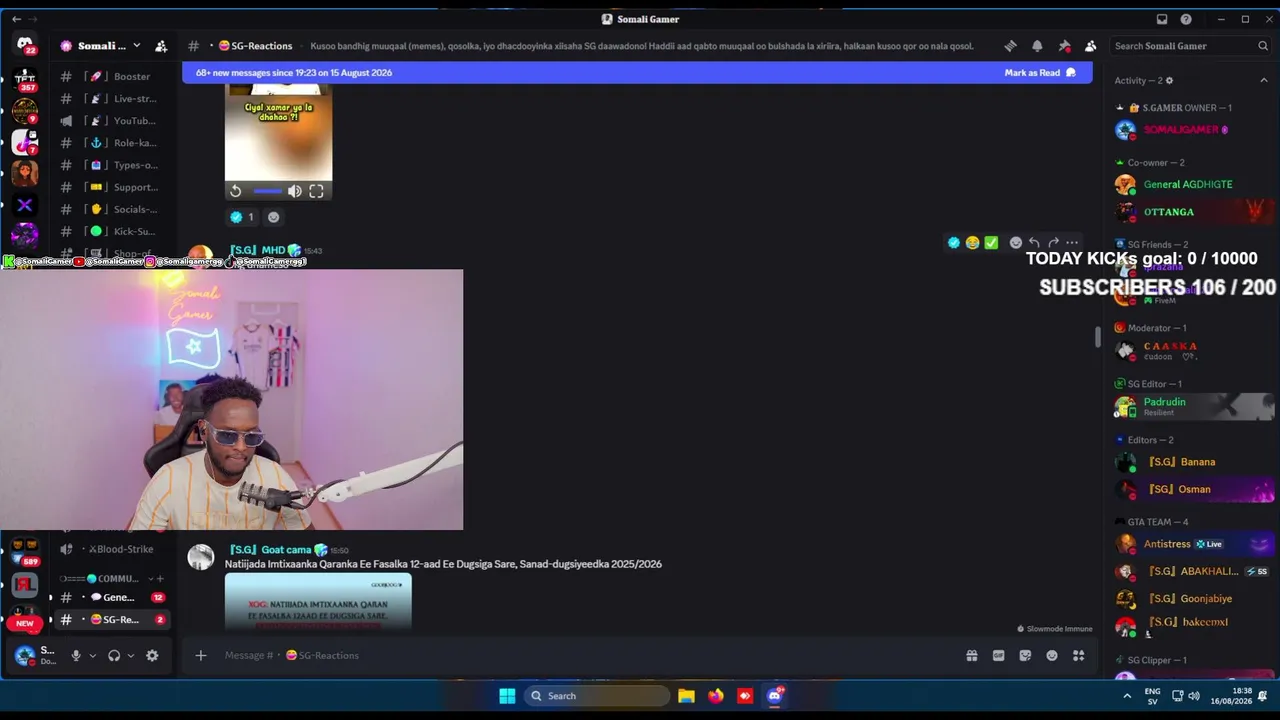
Task: Replay the video attachment
Action: coord(236,191)
